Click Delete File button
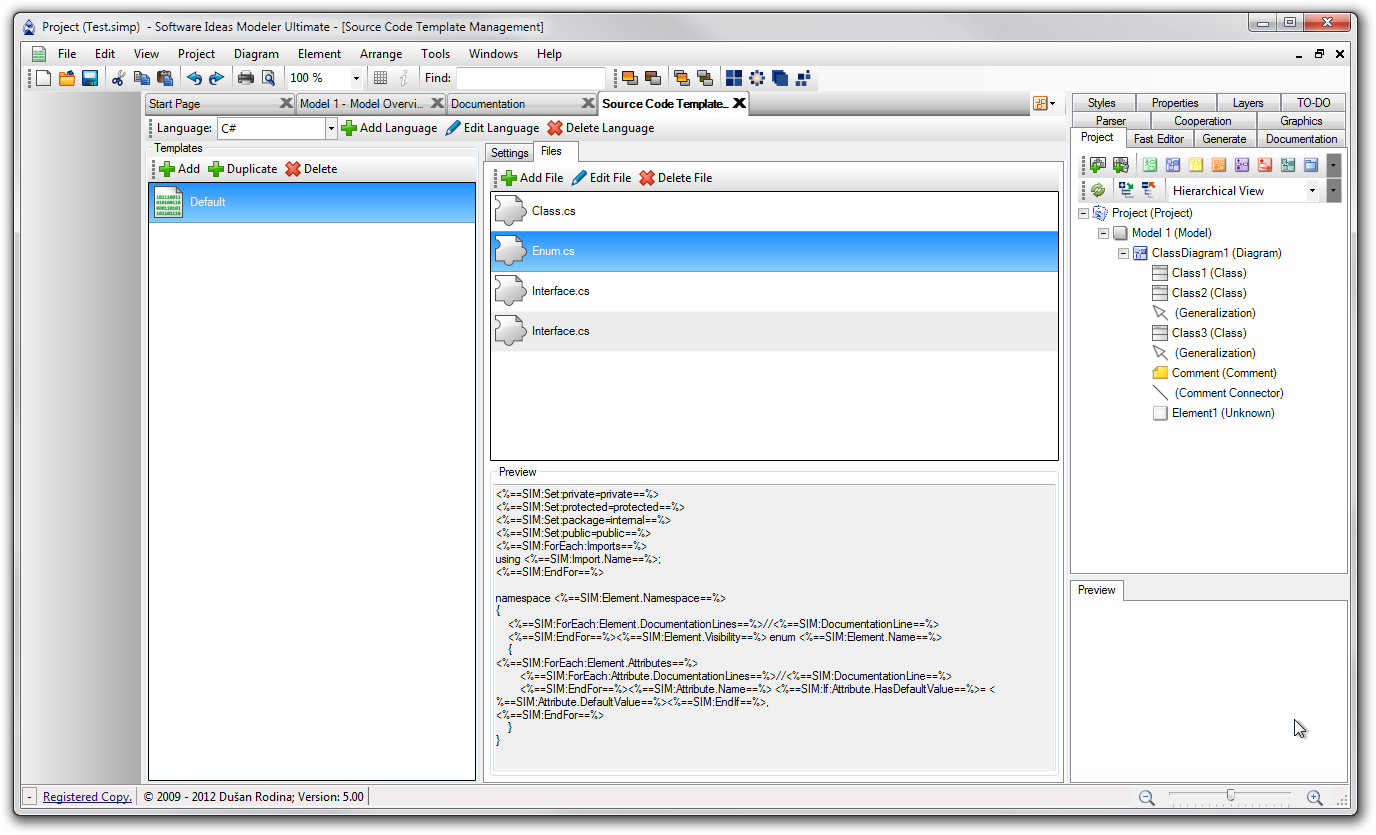The image size is (1376, 835). pyautogui.click(x=676, y=178)
